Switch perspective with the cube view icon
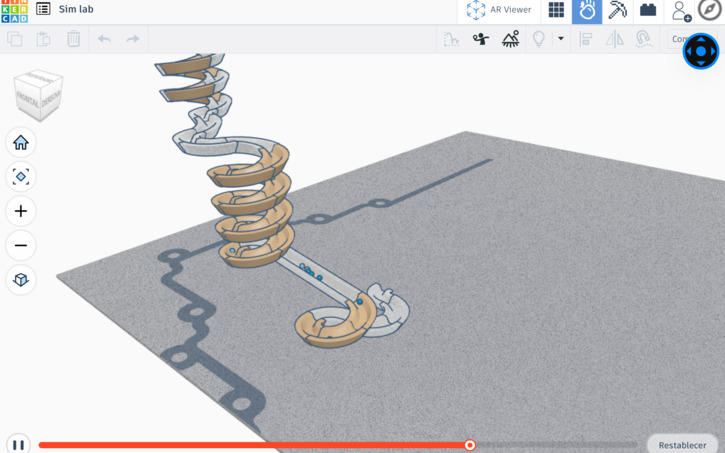Image resolution: width=725 pixels, height=453 pixels. 21,279
